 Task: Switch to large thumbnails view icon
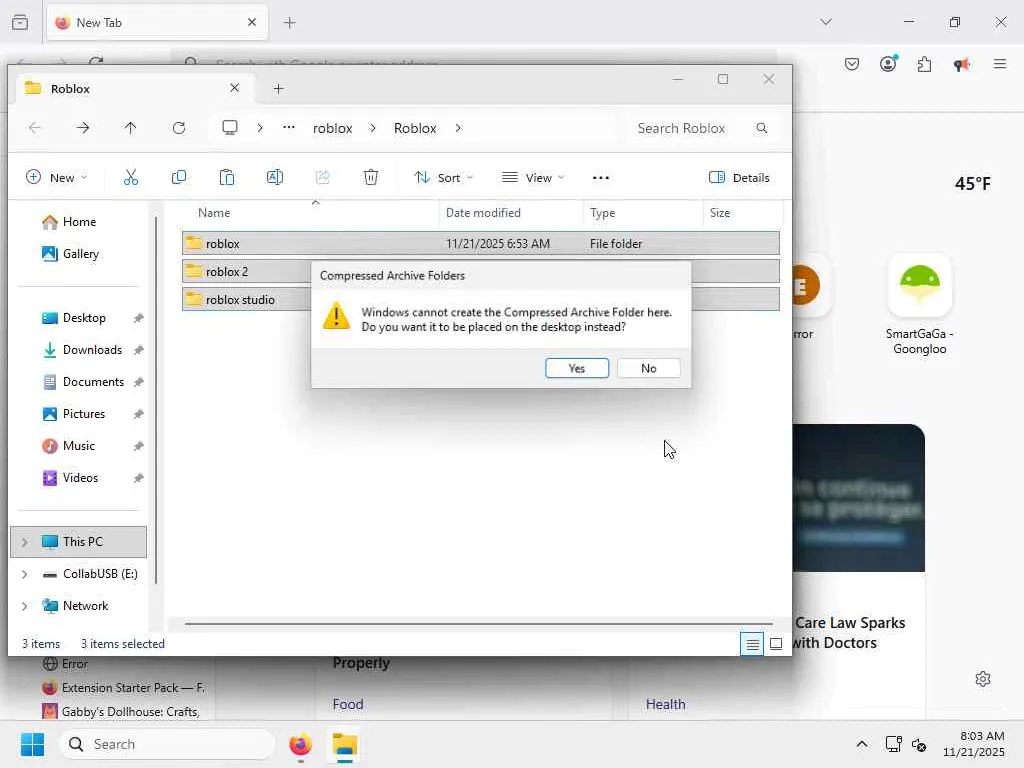coord(776,645)
